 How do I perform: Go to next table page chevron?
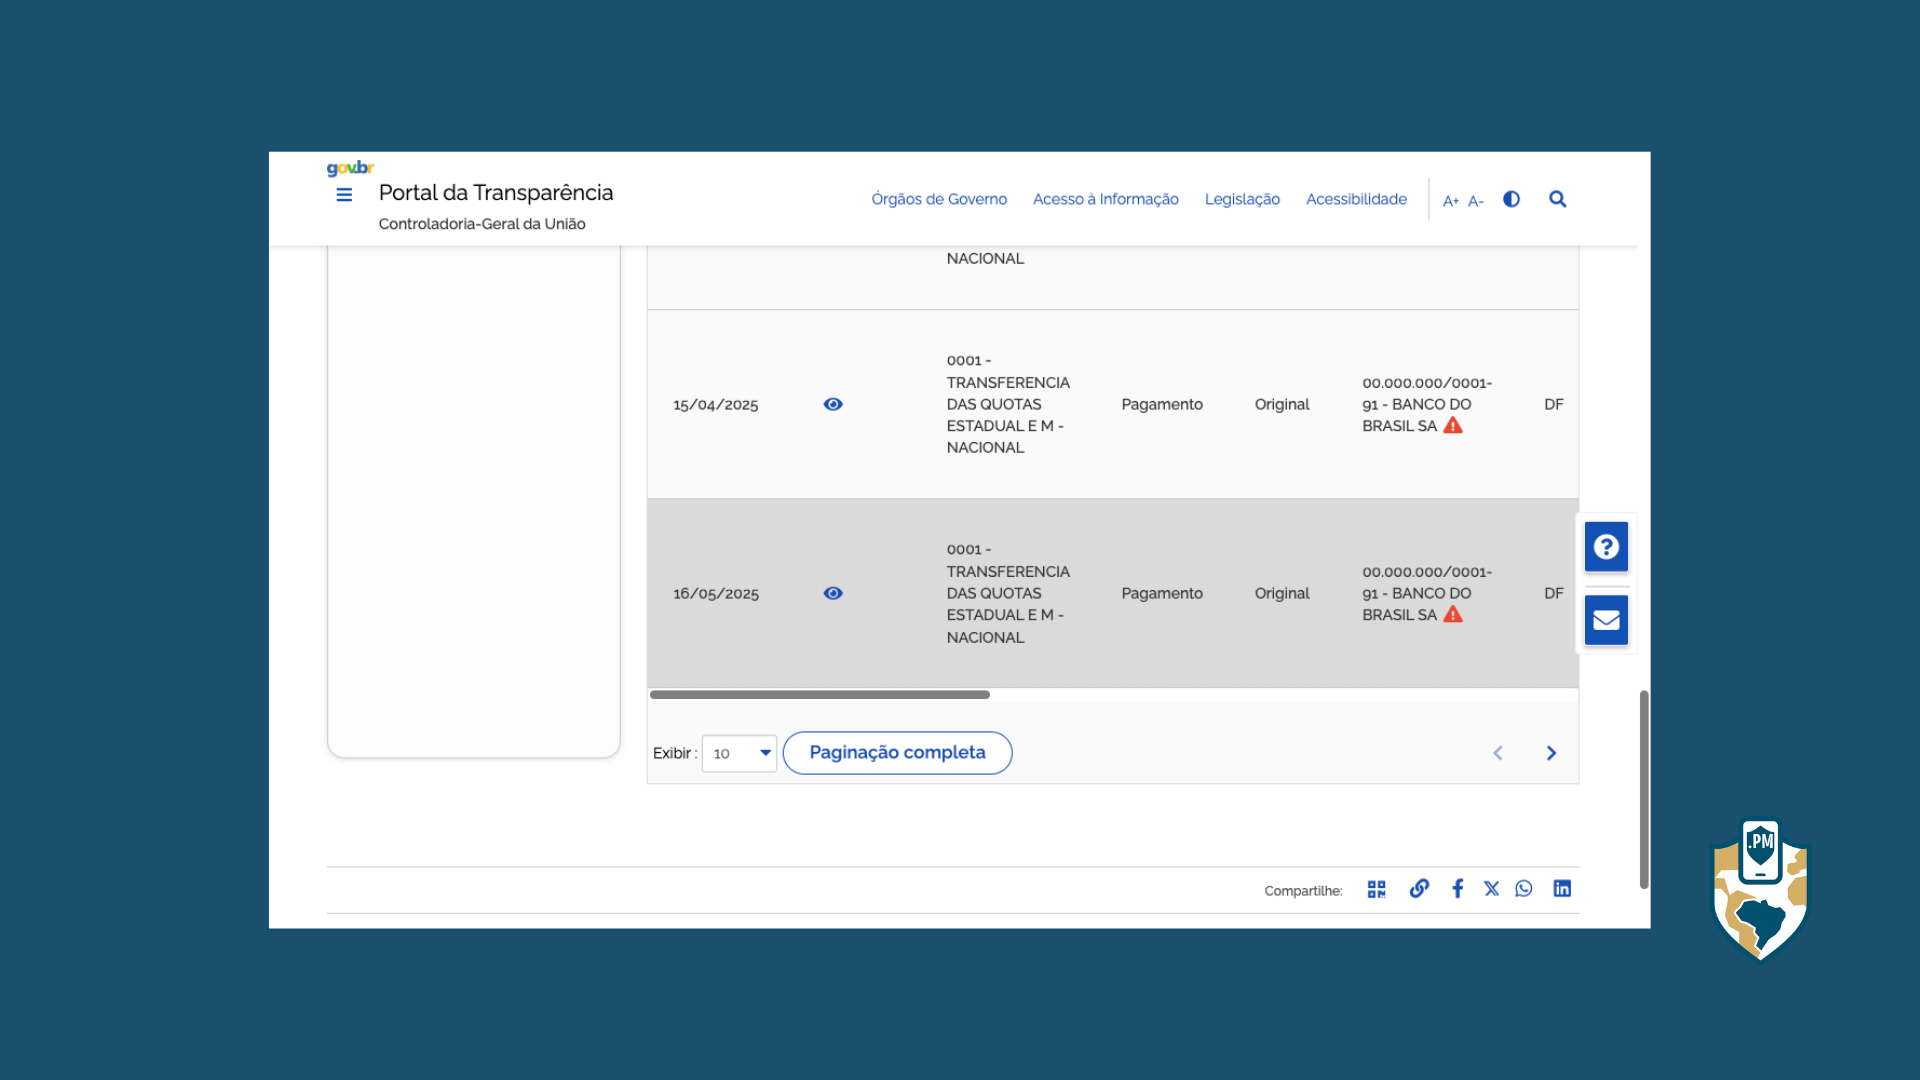1551,753
